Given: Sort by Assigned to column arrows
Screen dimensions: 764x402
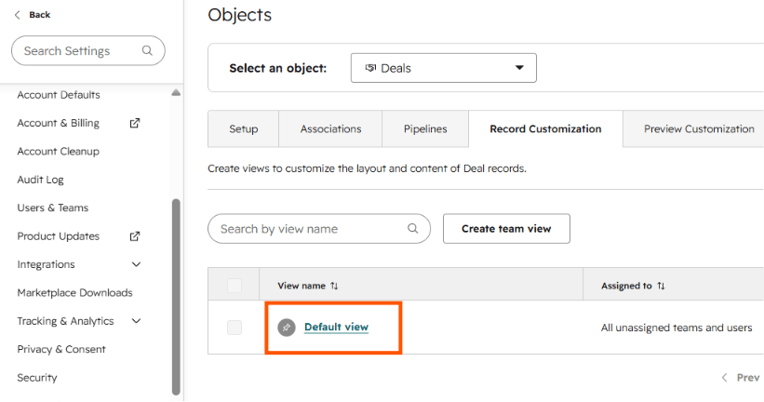Looking at the screenshot, I should pyautogui.click(x=661, y=286).
